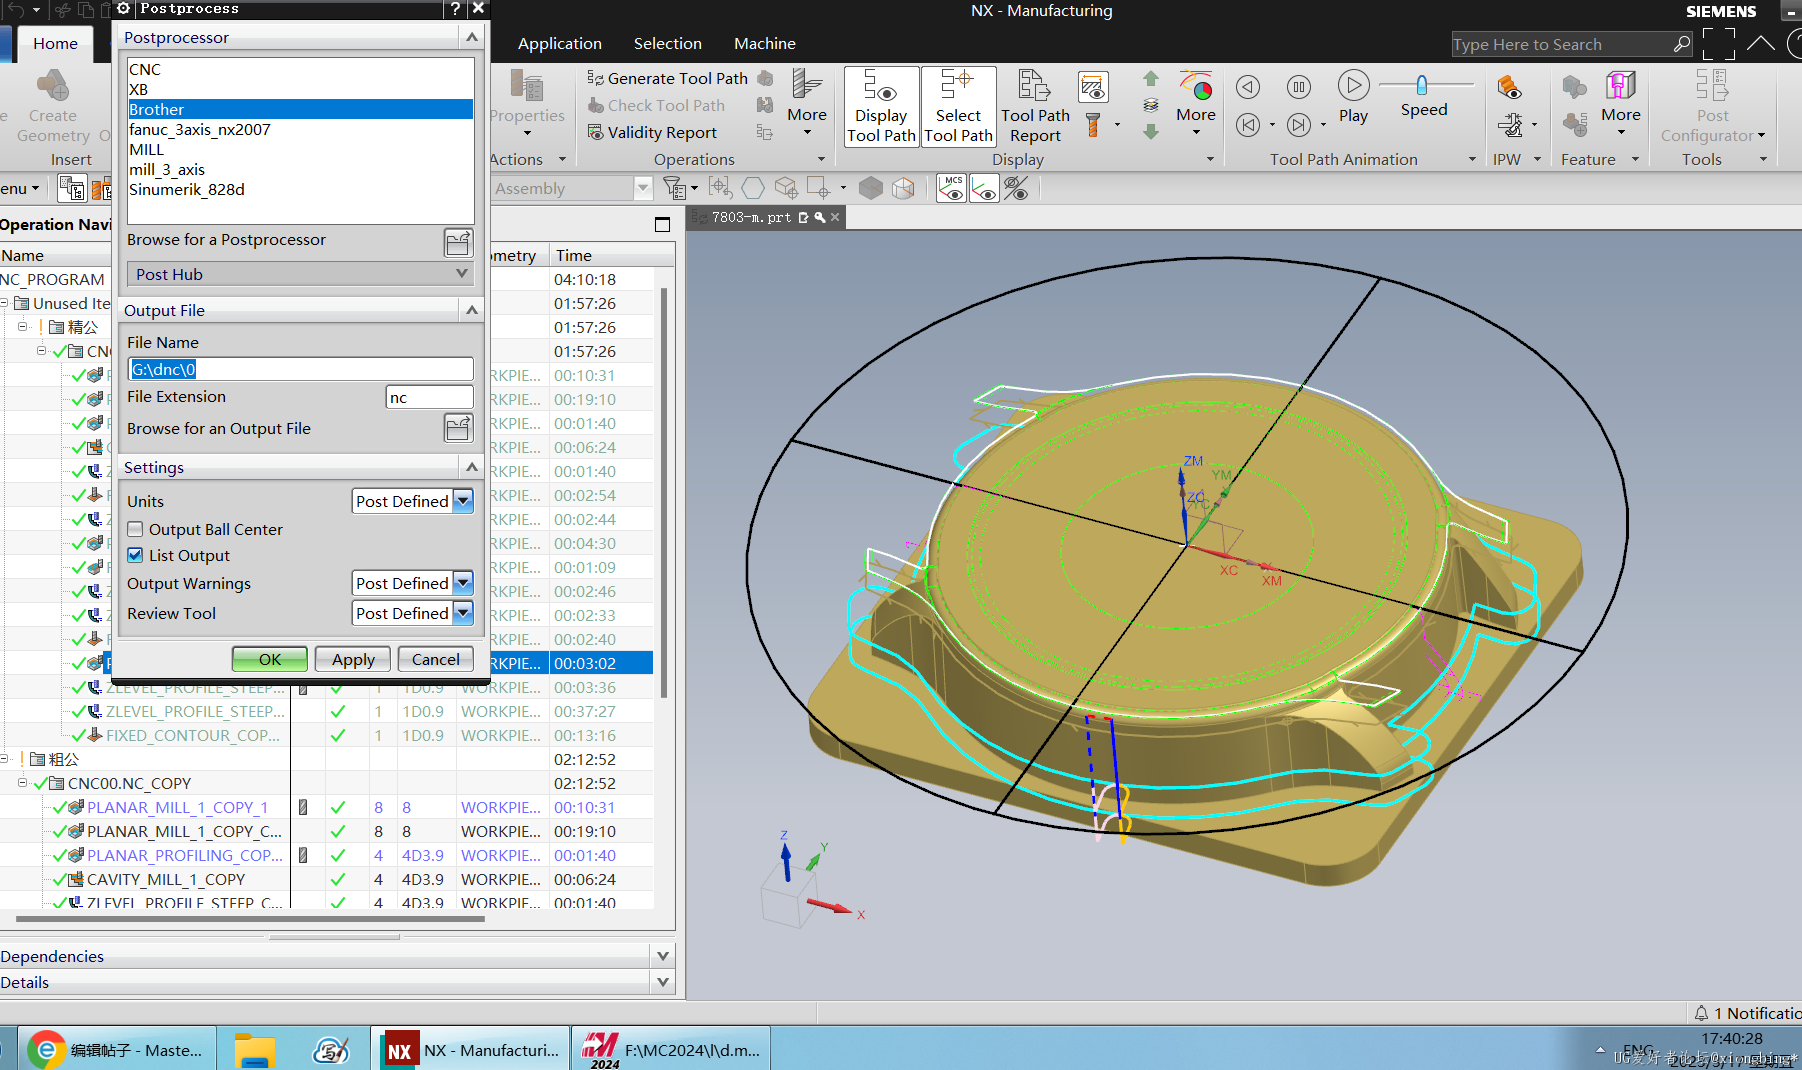Screen dimensions: 1802x1070
Task: Toggle MCS display icon in toolbar
Action: coord(951,188)
